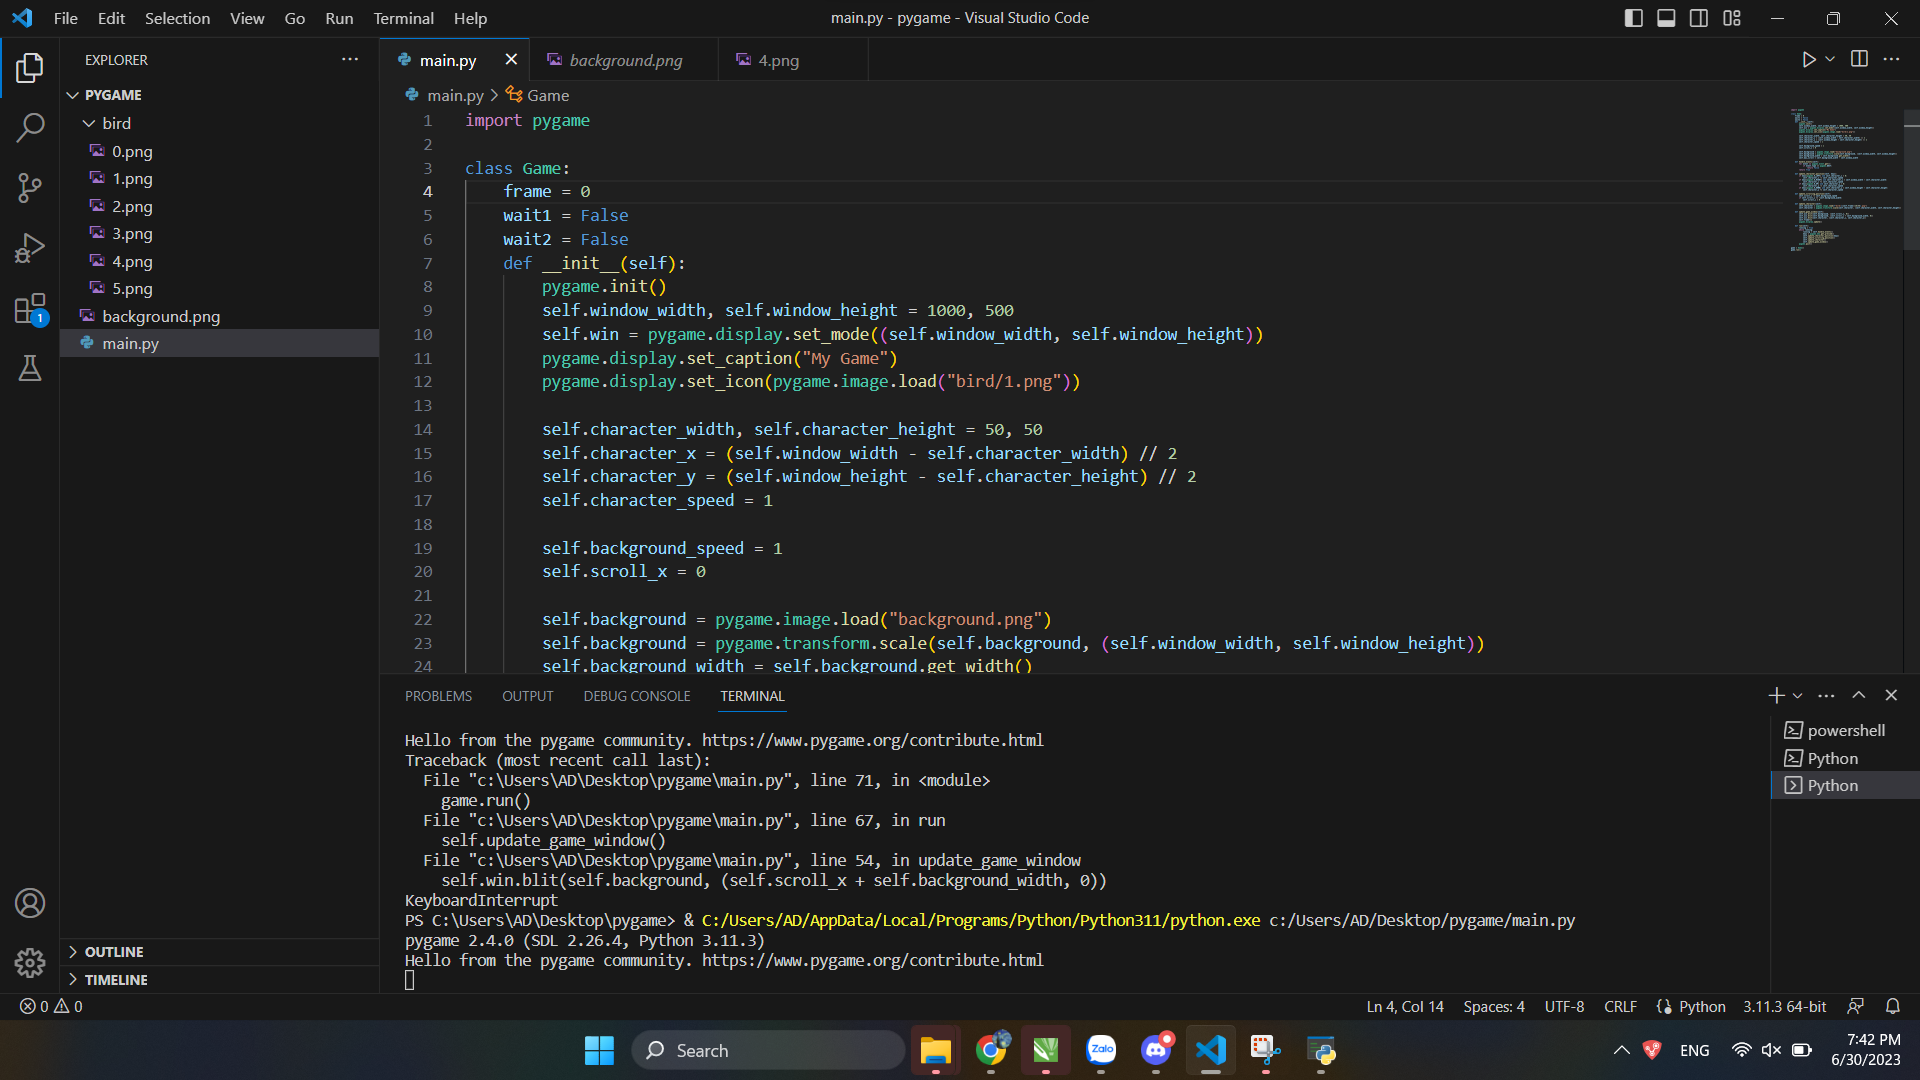Open Explorer Views and More Actions
This screenshot has width=1920, height=1080.
point(349,59)
